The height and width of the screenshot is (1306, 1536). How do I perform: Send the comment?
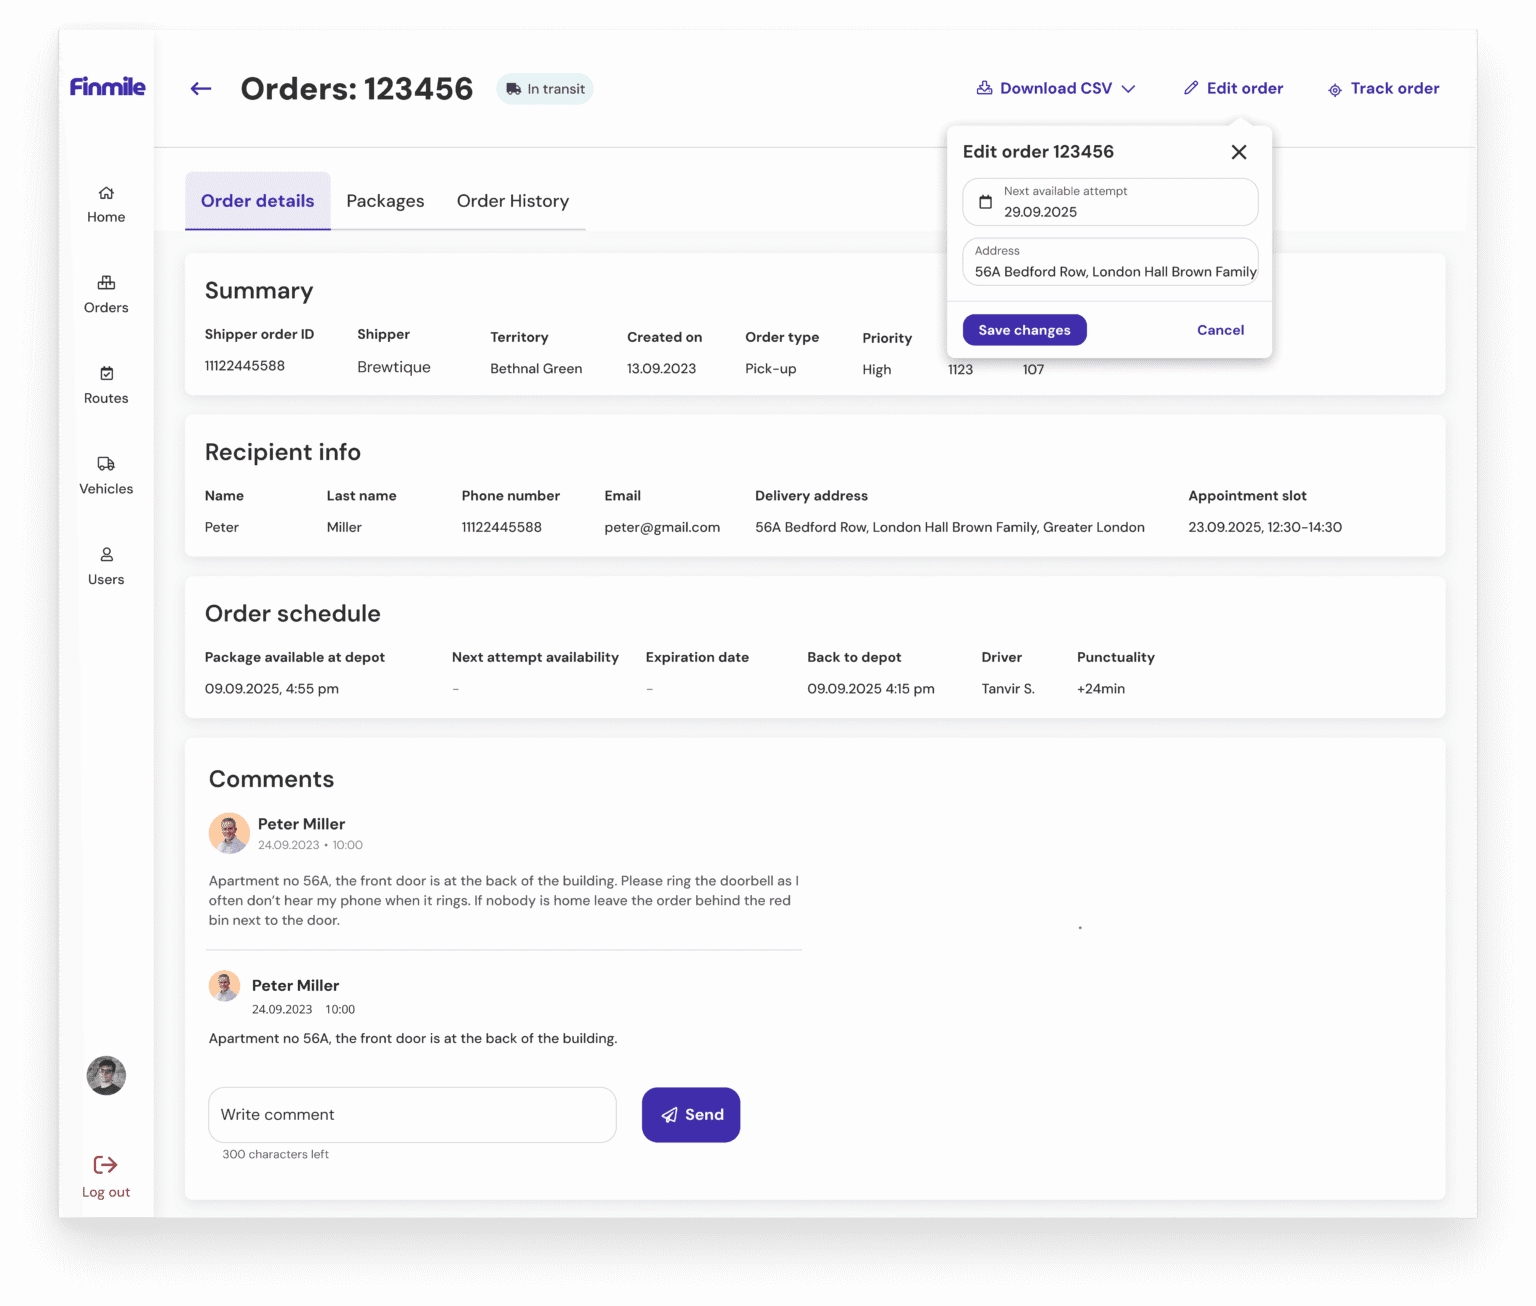point(691,1115)
